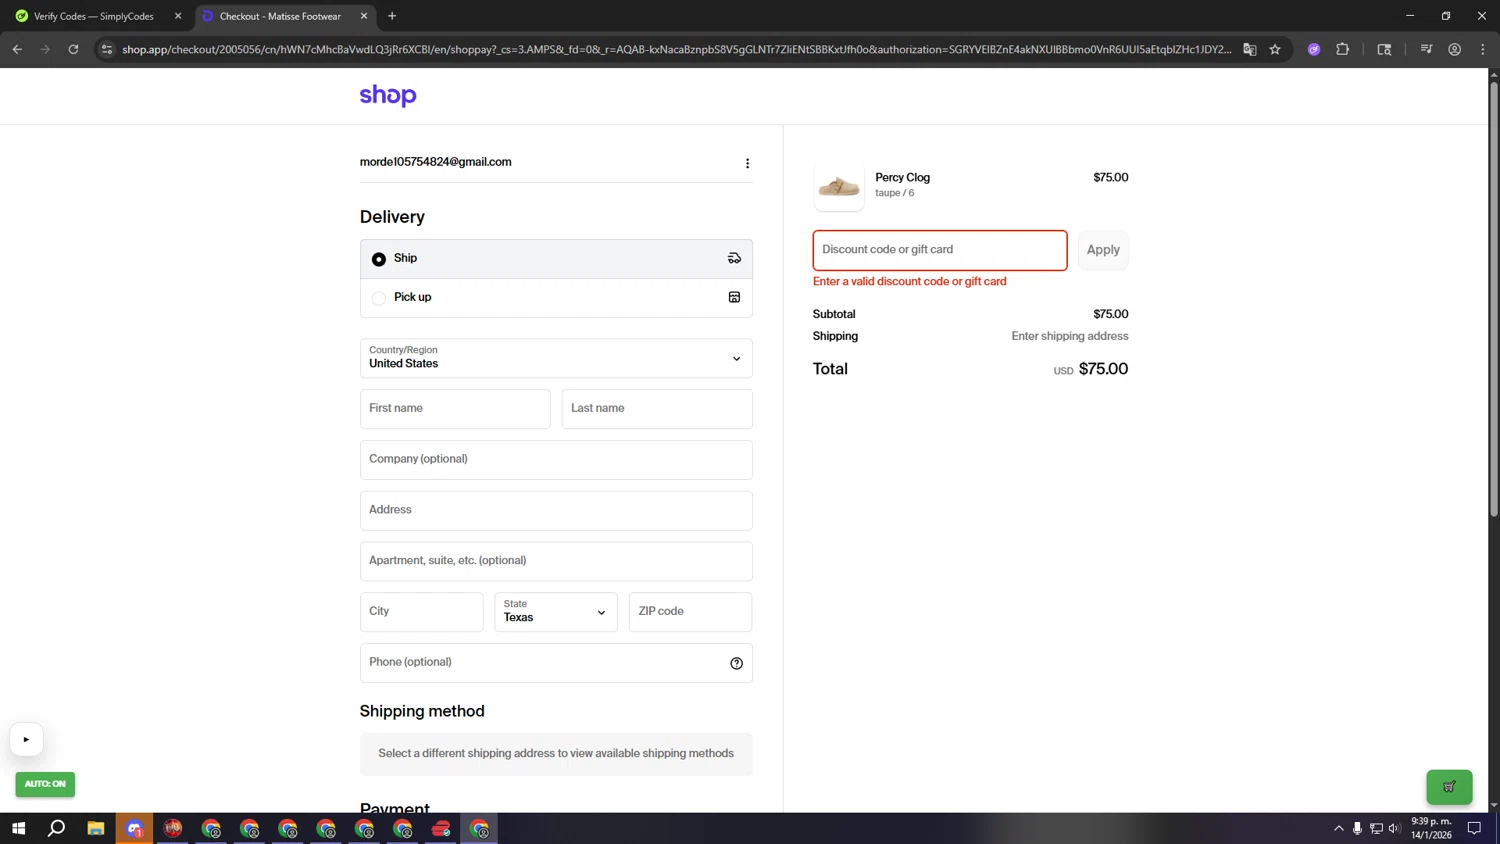1500x844 pixels.
Task: Click the Company (optional) field
Action: tap(556, 460)
